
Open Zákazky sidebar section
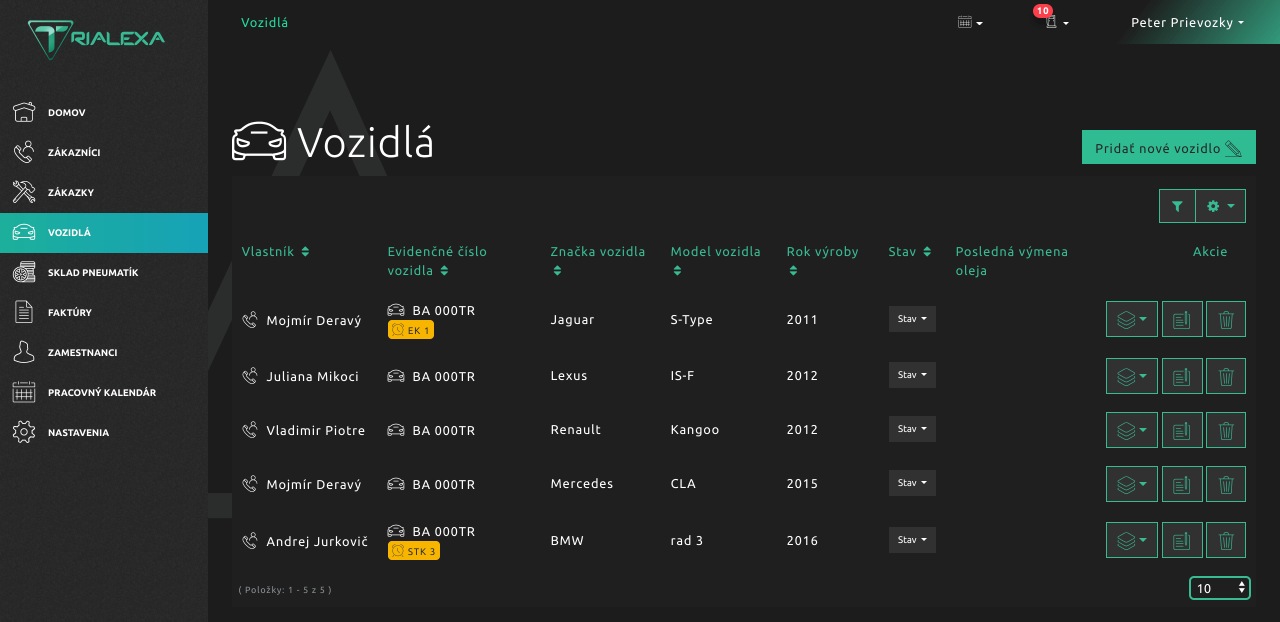(x=104, y=192)
